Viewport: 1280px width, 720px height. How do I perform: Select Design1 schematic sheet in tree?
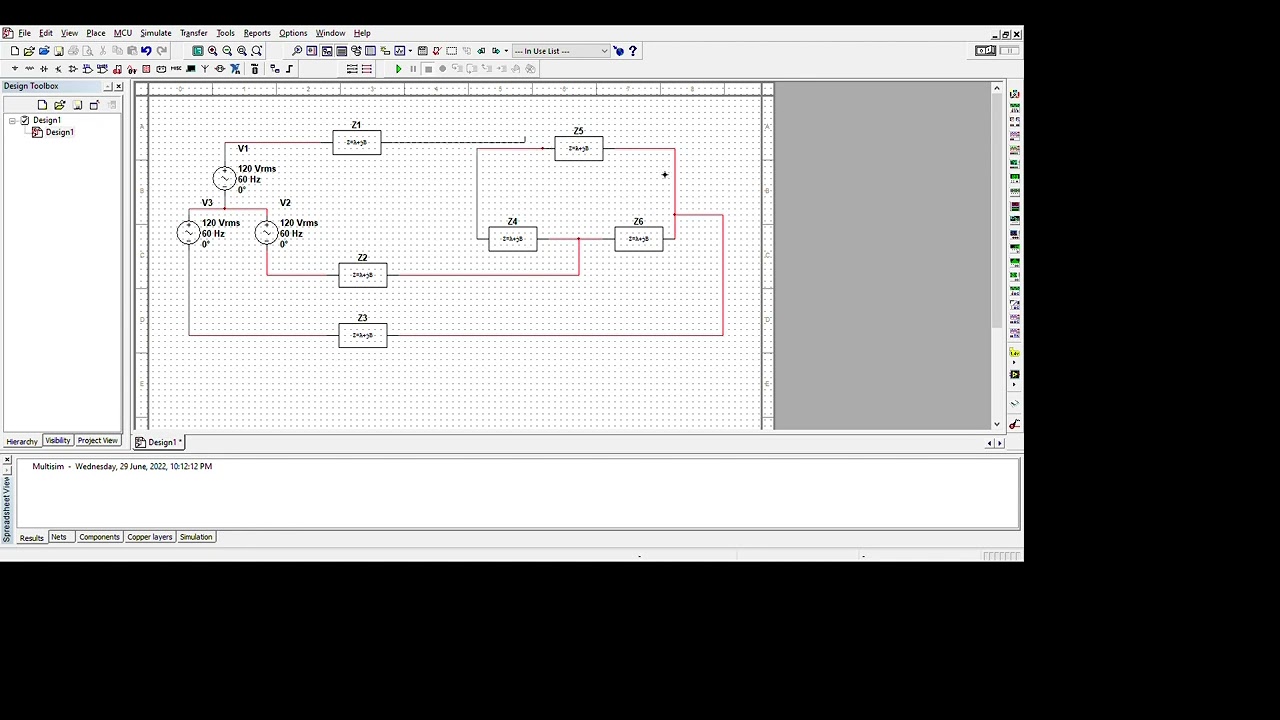59,132
